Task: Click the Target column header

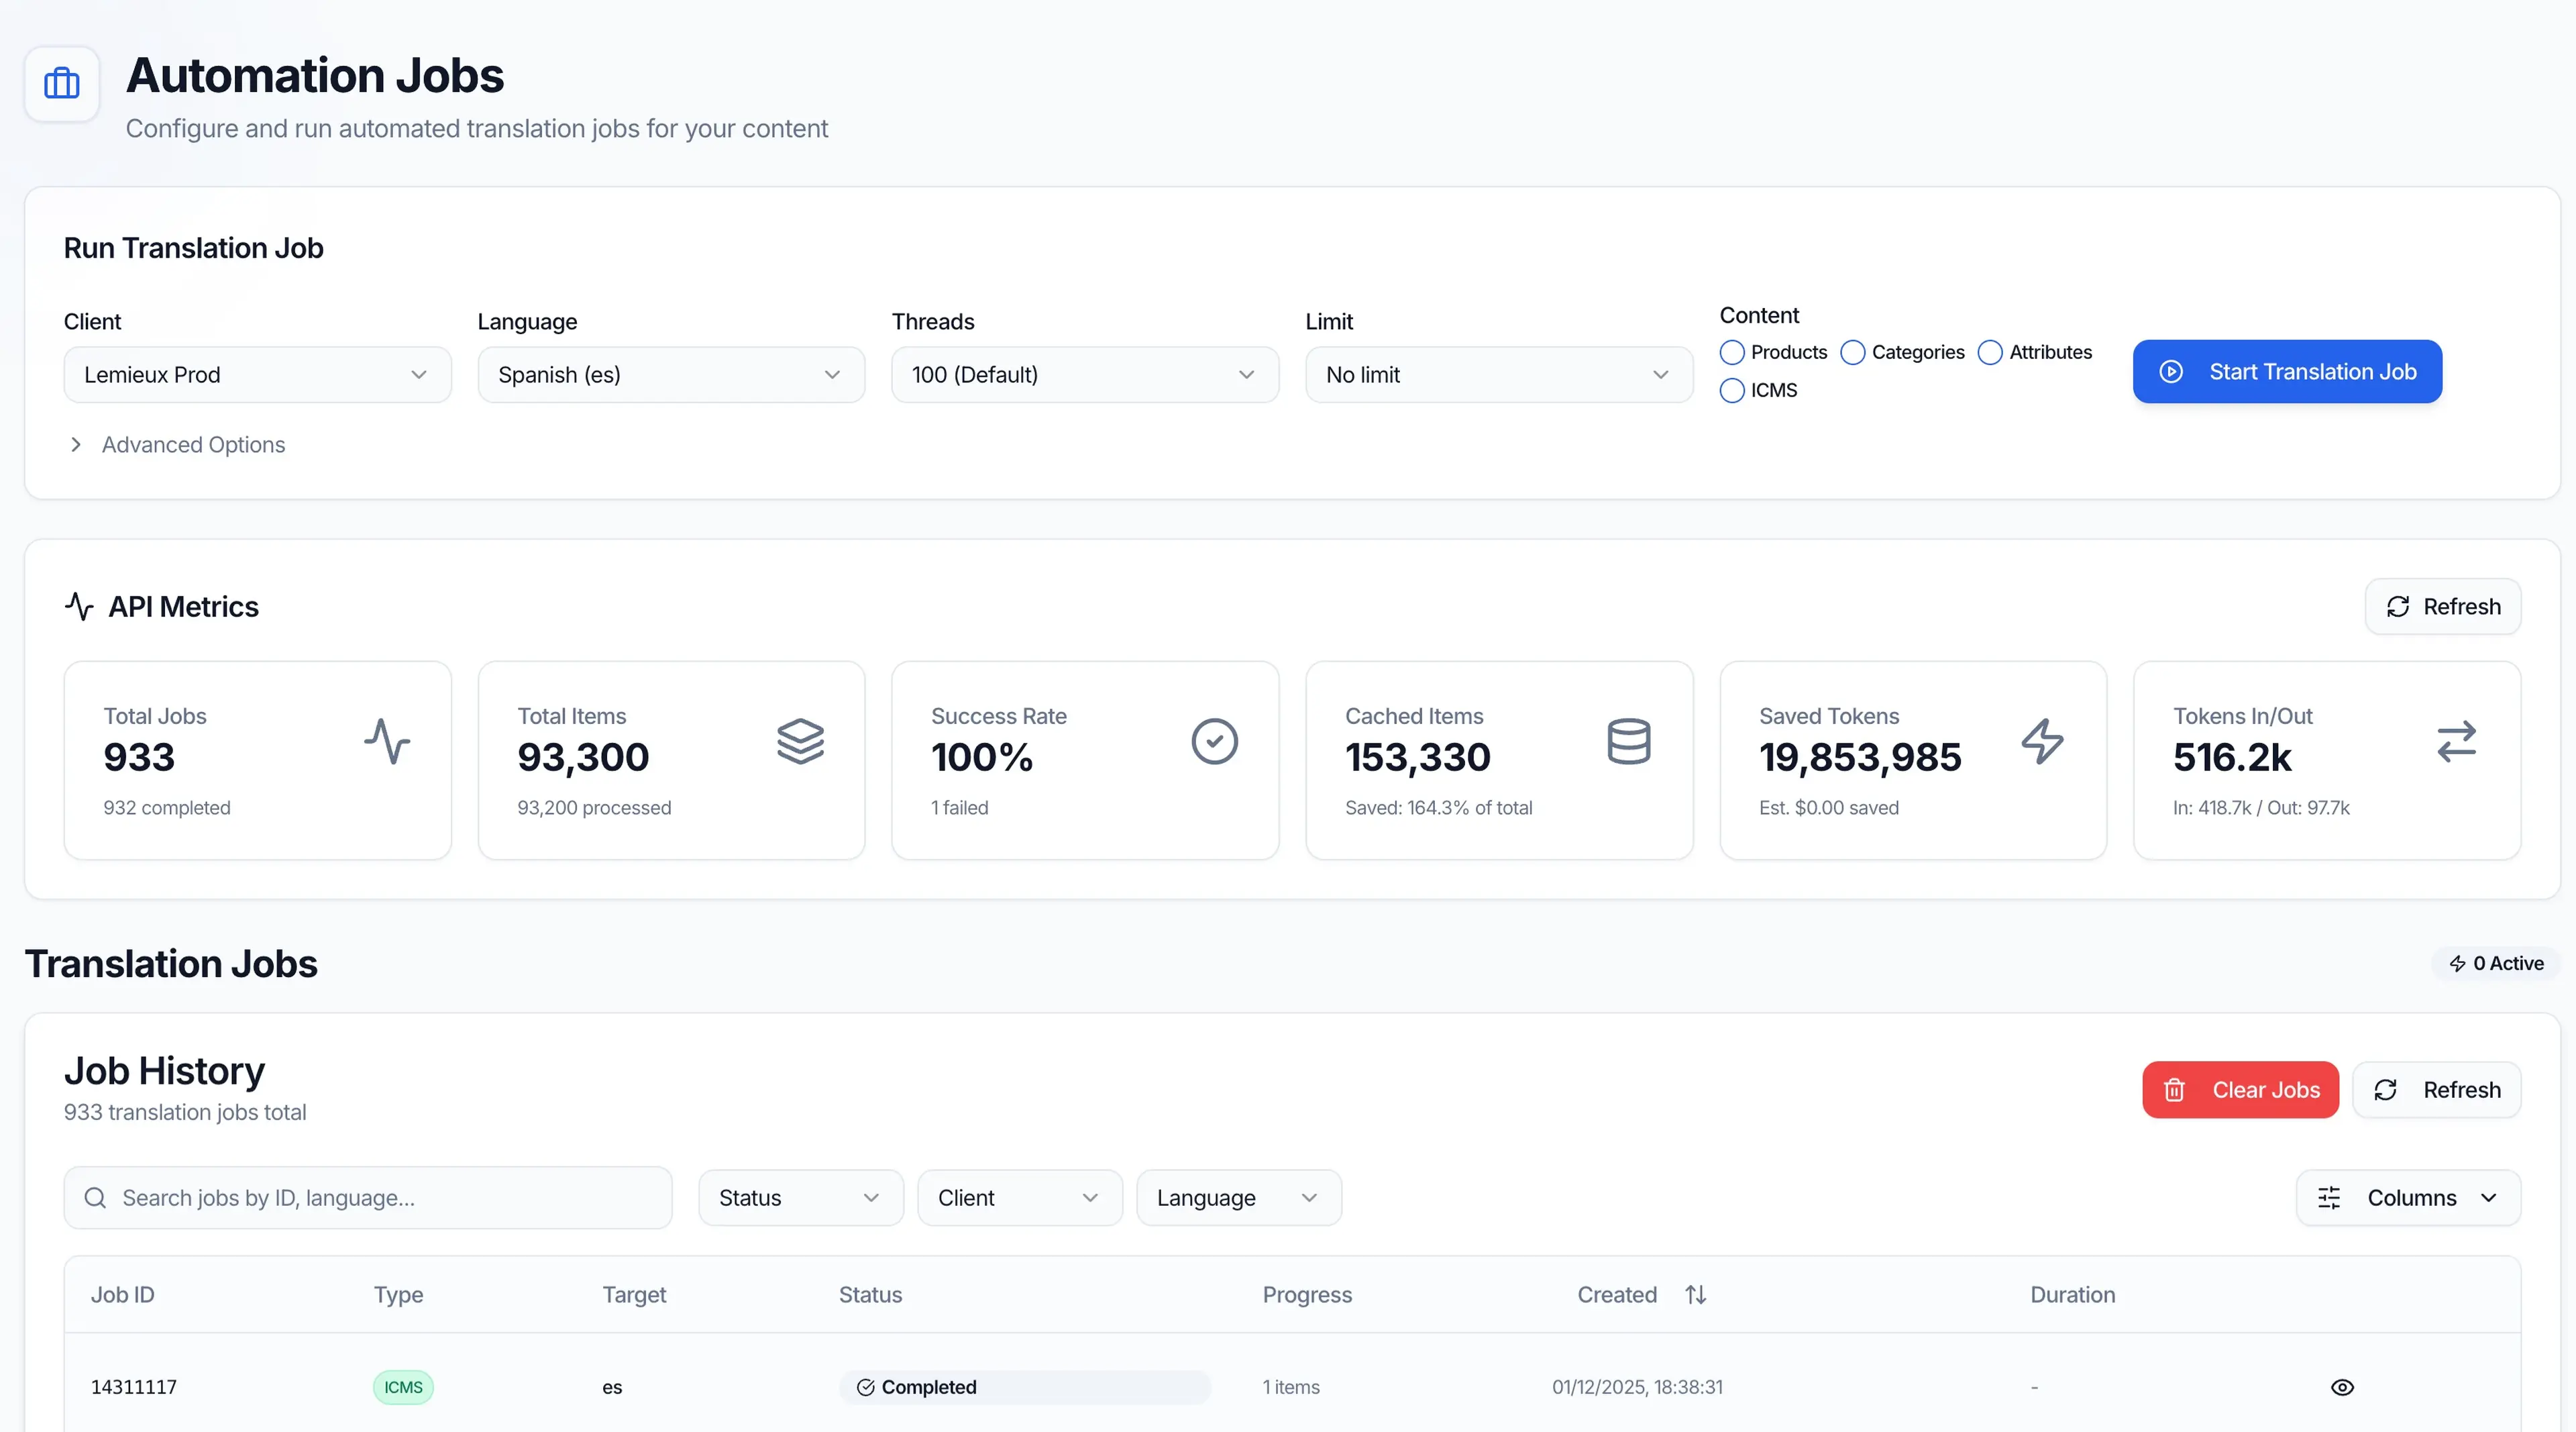Action: (x=634, y=1295)
